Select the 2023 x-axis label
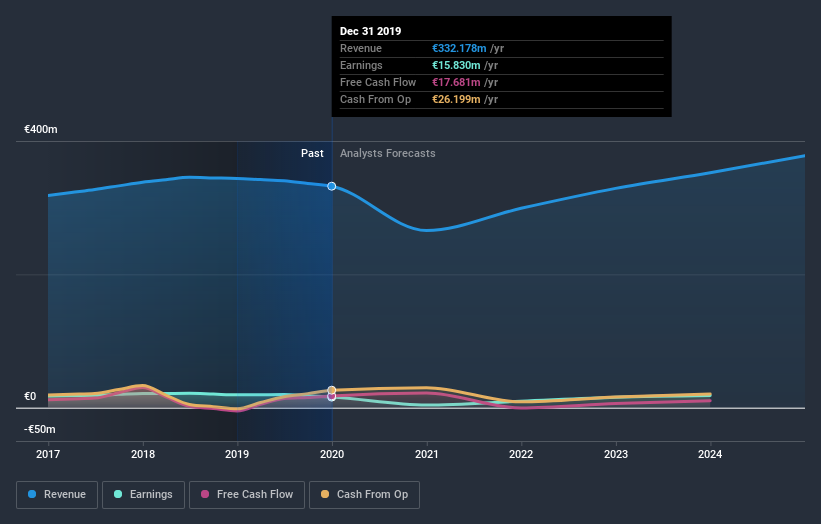Image resolution: width=821 pixels, height=524 pixels. click(616, 454)
